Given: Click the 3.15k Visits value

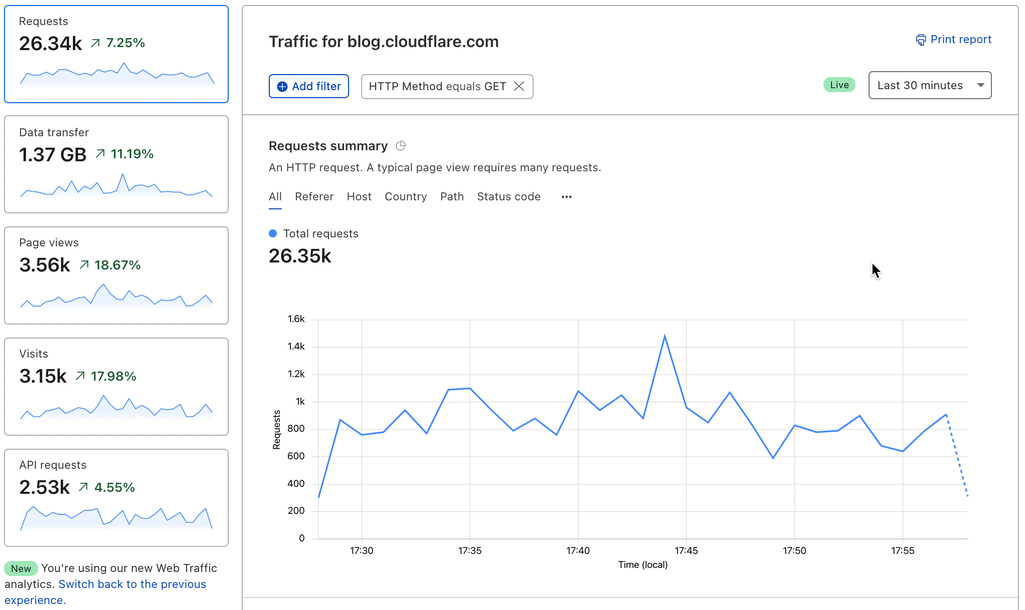Looking at the screenshot, I should [x=42, y=377].
